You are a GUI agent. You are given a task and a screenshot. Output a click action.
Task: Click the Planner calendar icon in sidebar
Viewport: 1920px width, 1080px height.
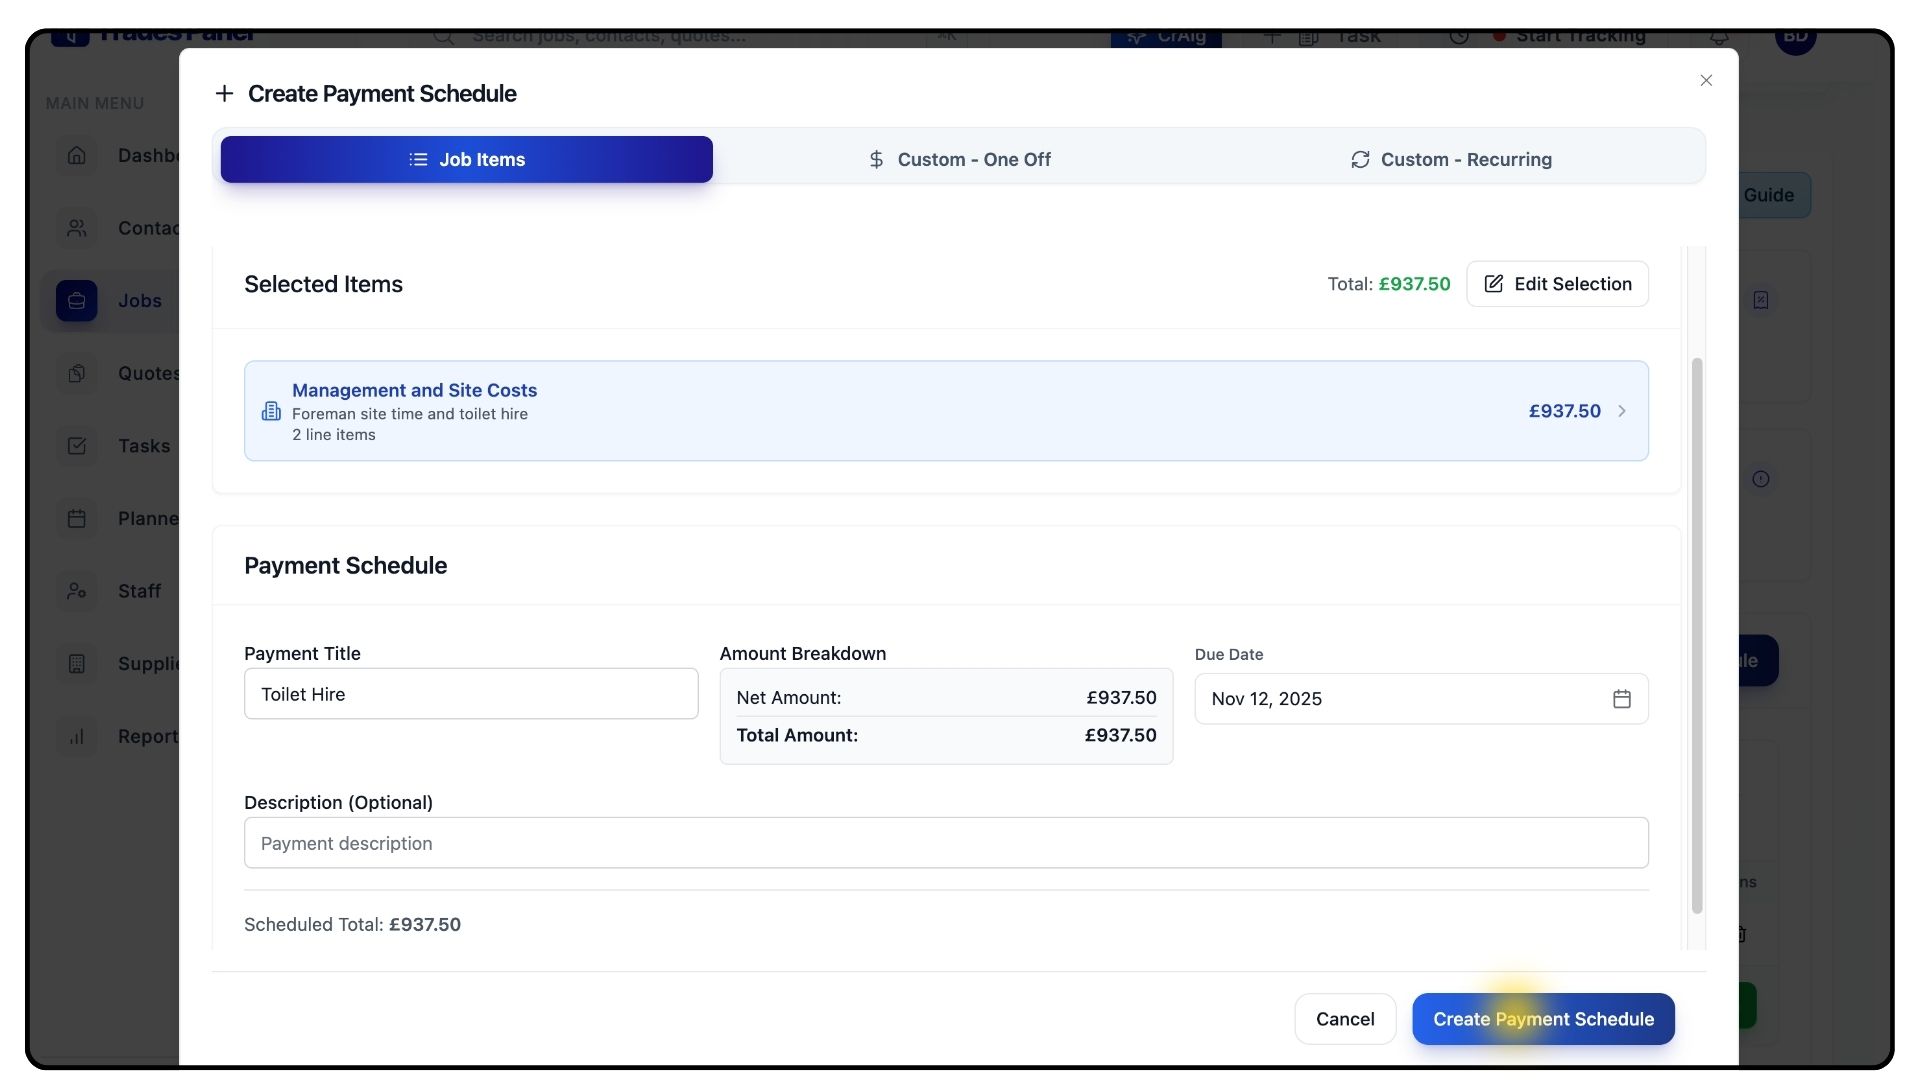77,518
